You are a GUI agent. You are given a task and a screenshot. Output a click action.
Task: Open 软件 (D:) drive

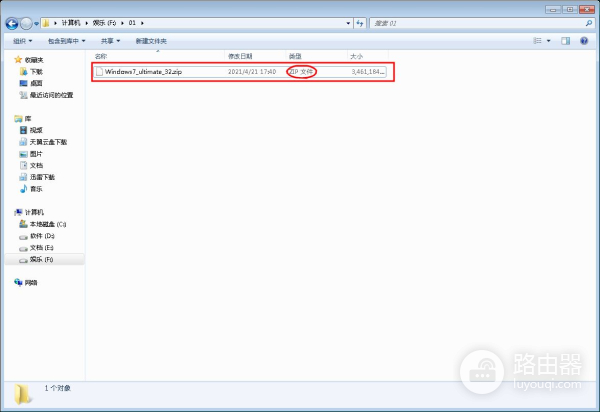37,236
